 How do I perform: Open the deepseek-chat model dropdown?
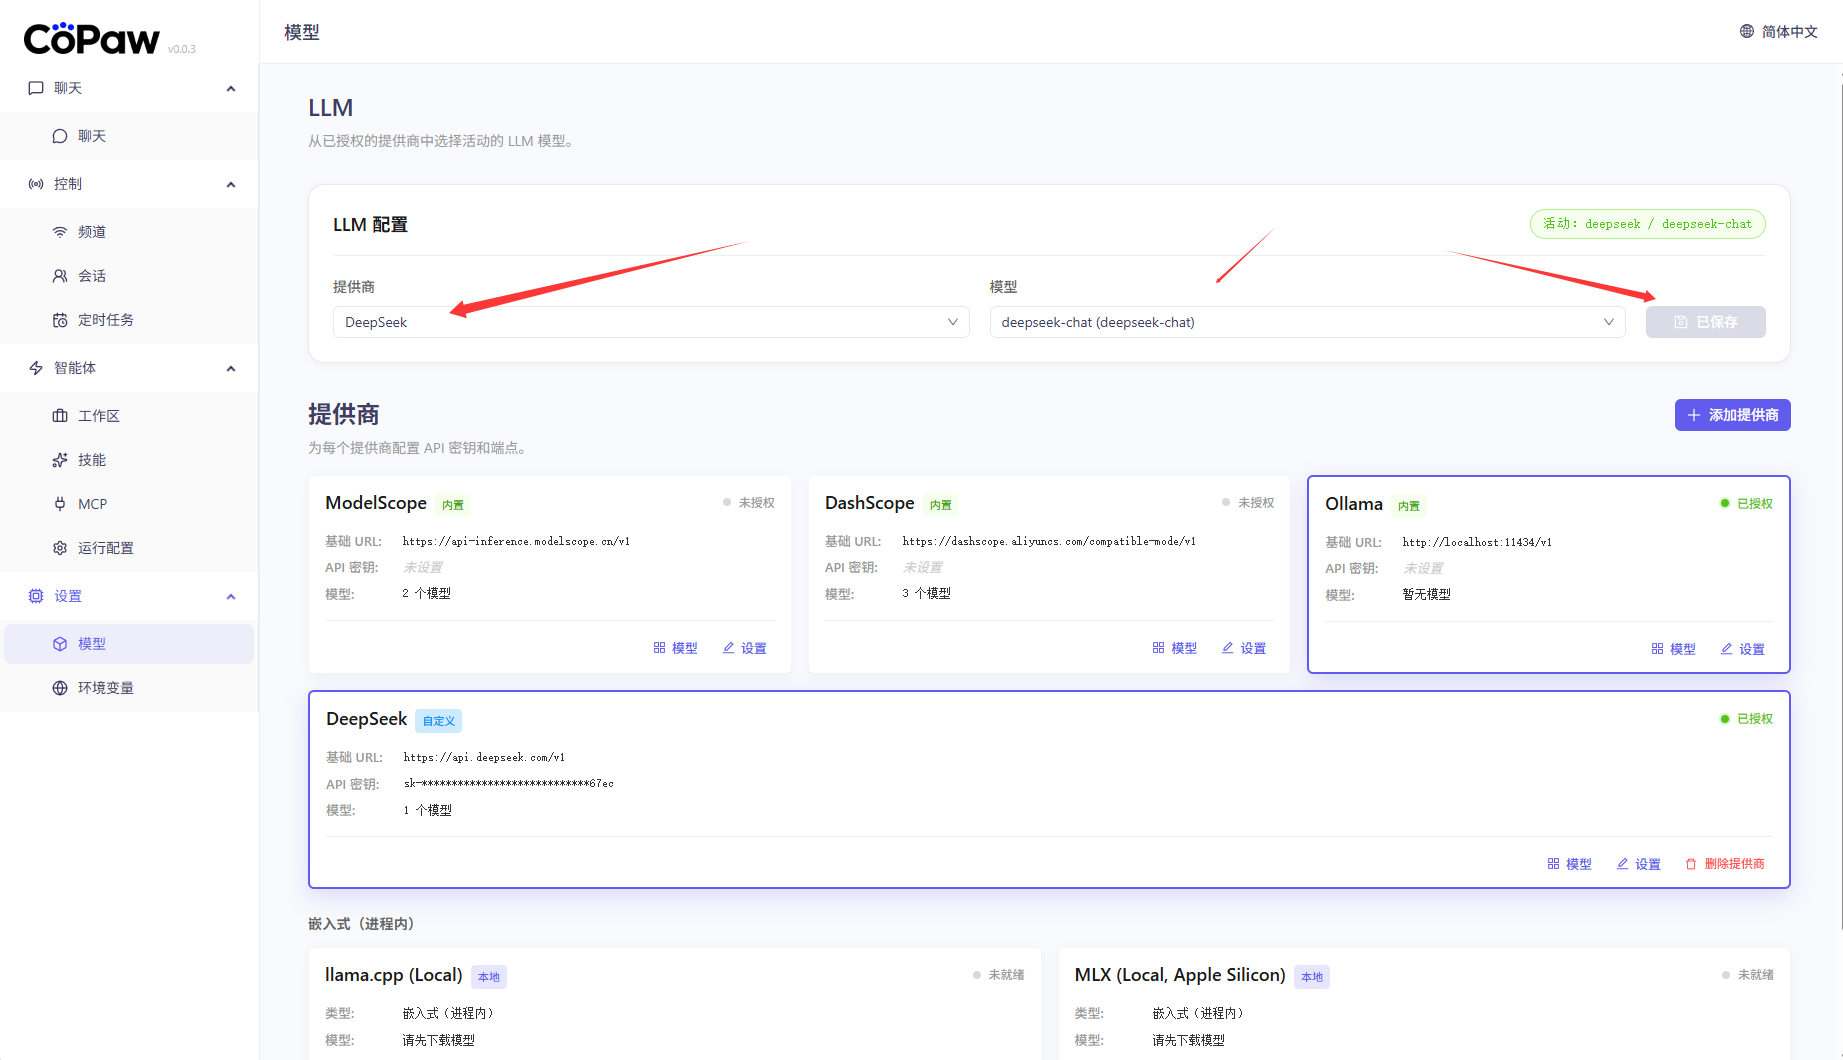point(1306,322)
